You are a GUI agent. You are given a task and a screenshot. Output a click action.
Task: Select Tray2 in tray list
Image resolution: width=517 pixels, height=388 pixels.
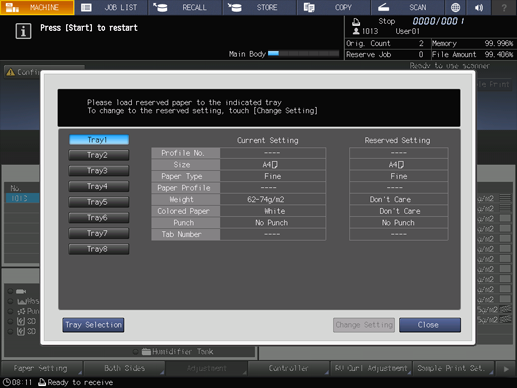(x=99, y=155)
